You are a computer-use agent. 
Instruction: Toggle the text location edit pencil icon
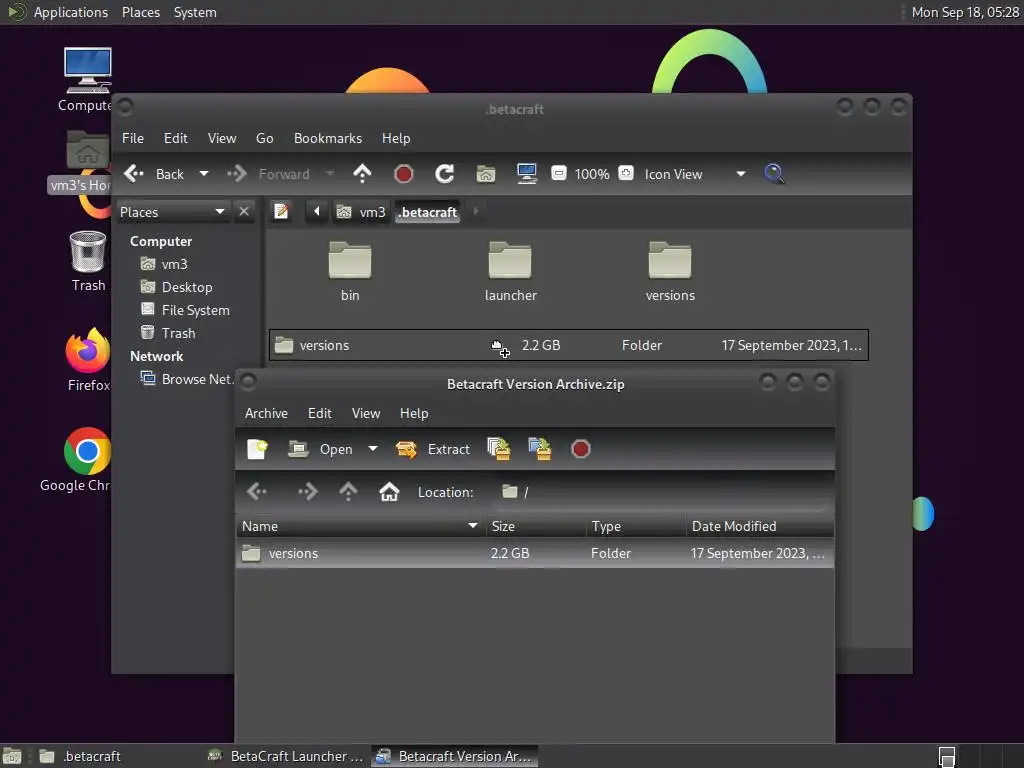281,212
